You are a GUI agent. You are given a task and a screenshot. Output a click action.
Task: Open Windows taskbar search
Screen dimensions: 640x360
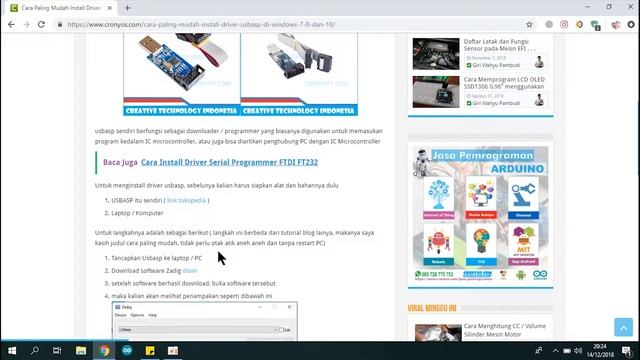click(x=35, y=351)
